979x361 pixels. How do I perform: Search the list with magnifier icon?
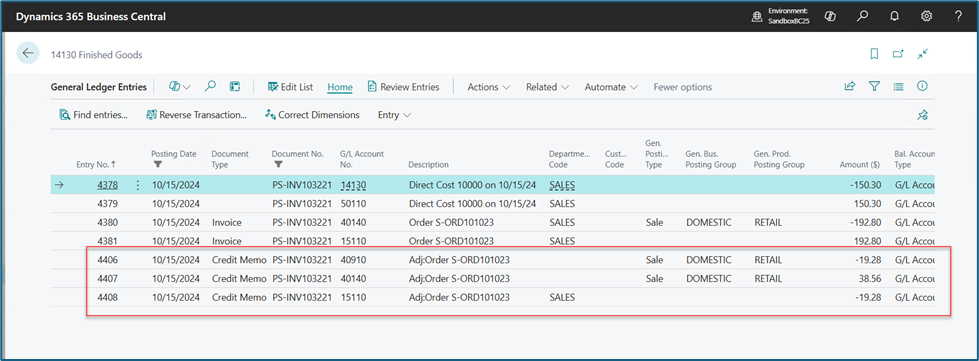pos(210,87)
